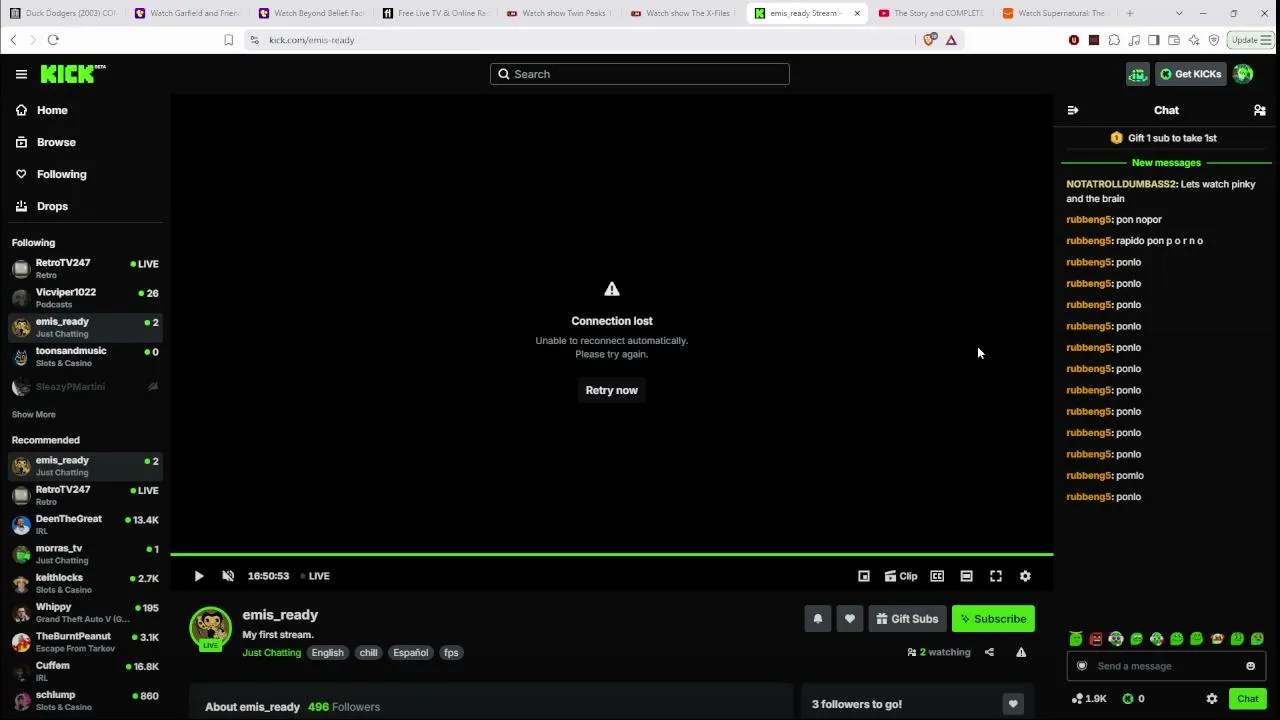
Task: Report stream with warning triangle icon
Action: 1021,652
